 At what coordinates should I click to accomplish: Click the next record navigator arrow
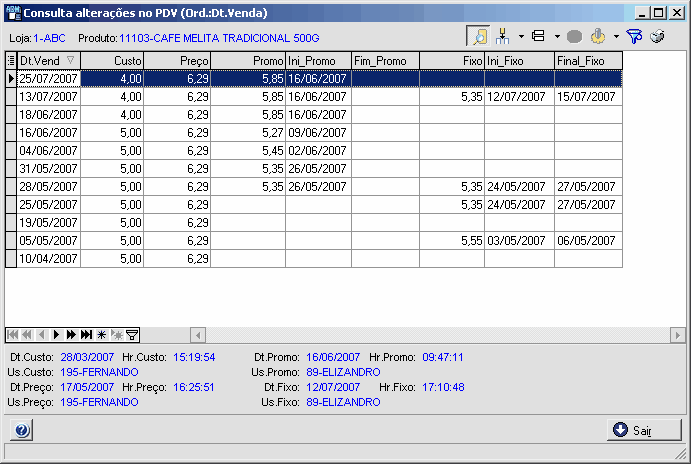point(56,335)
